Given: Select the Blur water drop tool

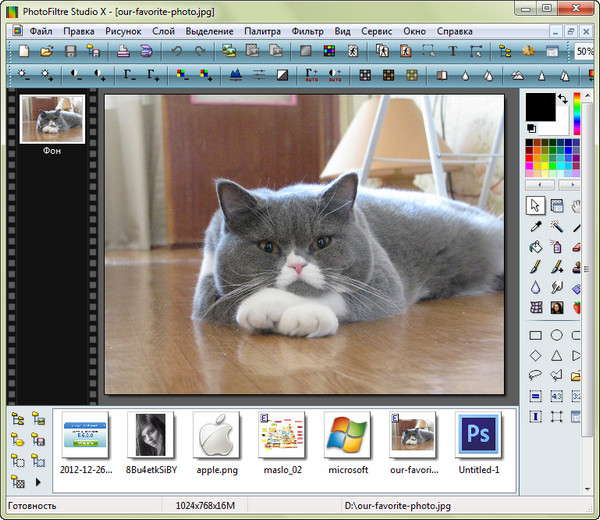Looking at the screenshot, I should (535, 289).
